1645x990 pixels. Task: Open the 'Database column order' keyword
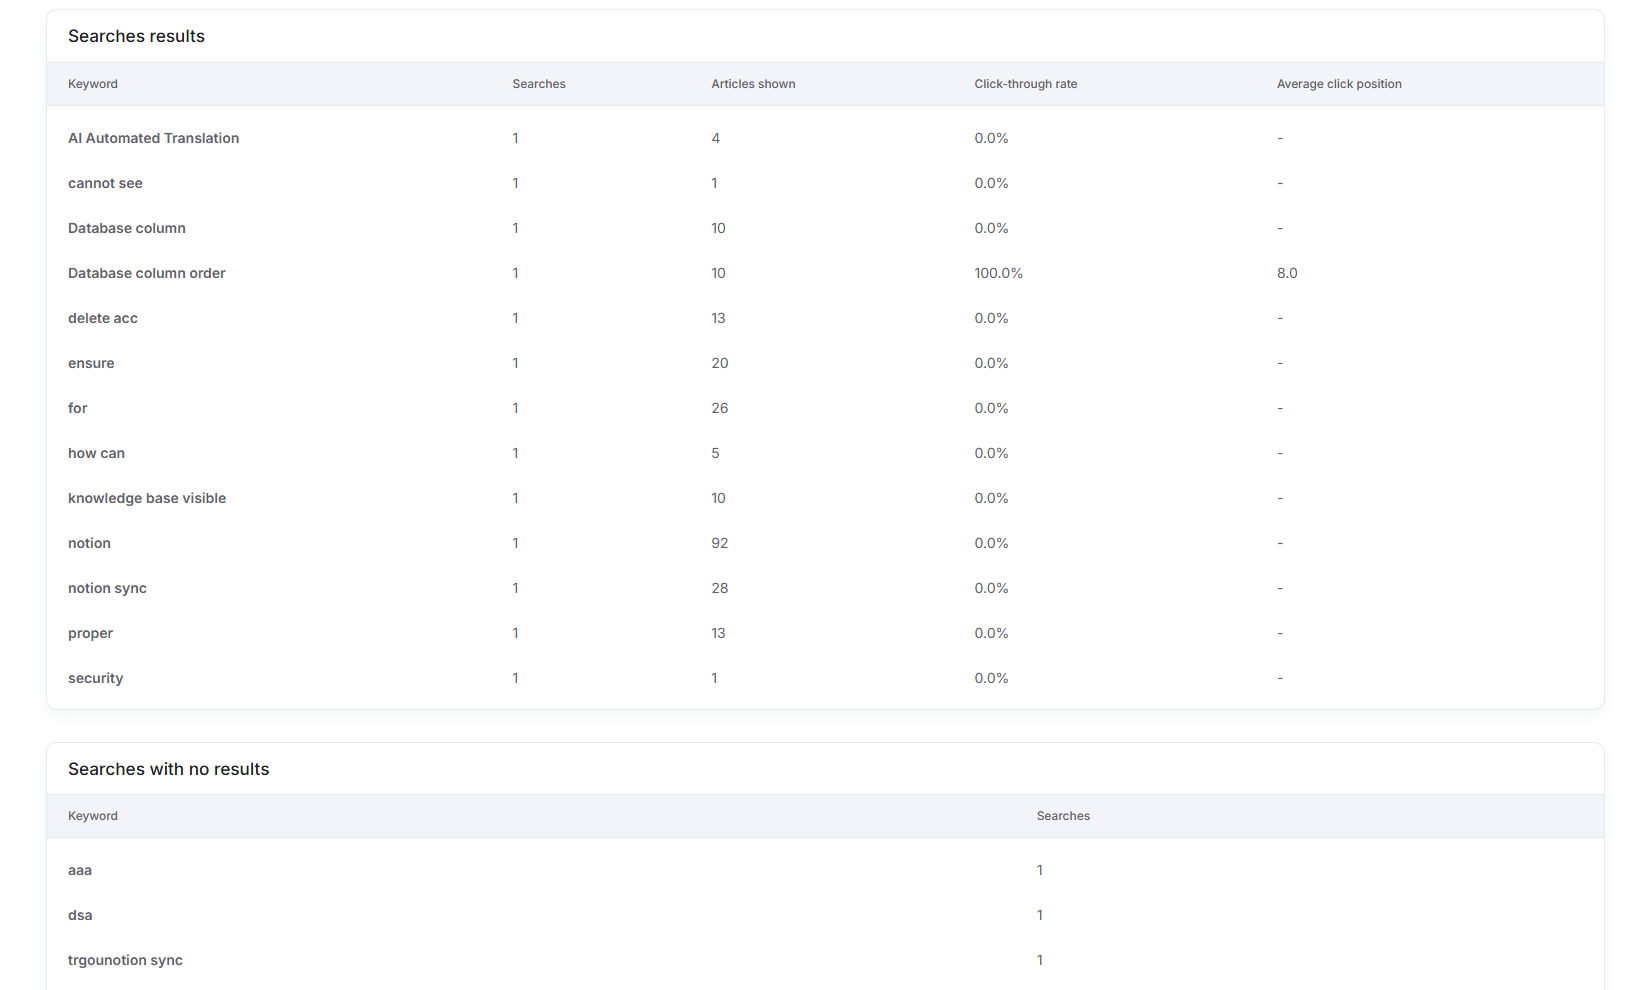coord(146,273)
